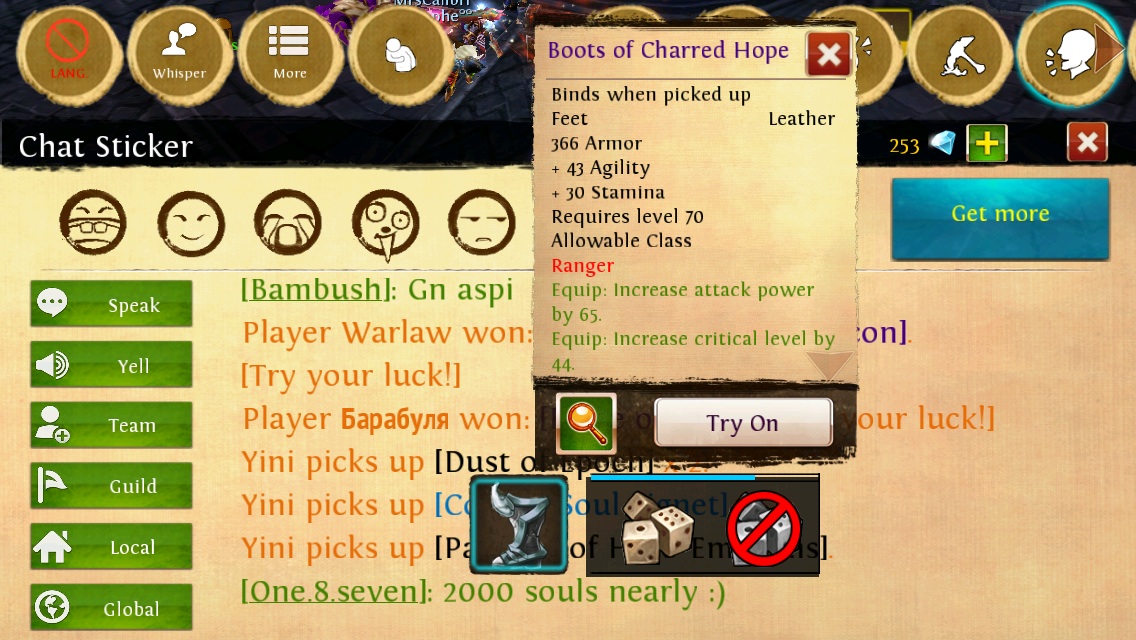Switch to the Yell chat channel
The height and width of the screenshot is (640, 1136).
[112, 365]
